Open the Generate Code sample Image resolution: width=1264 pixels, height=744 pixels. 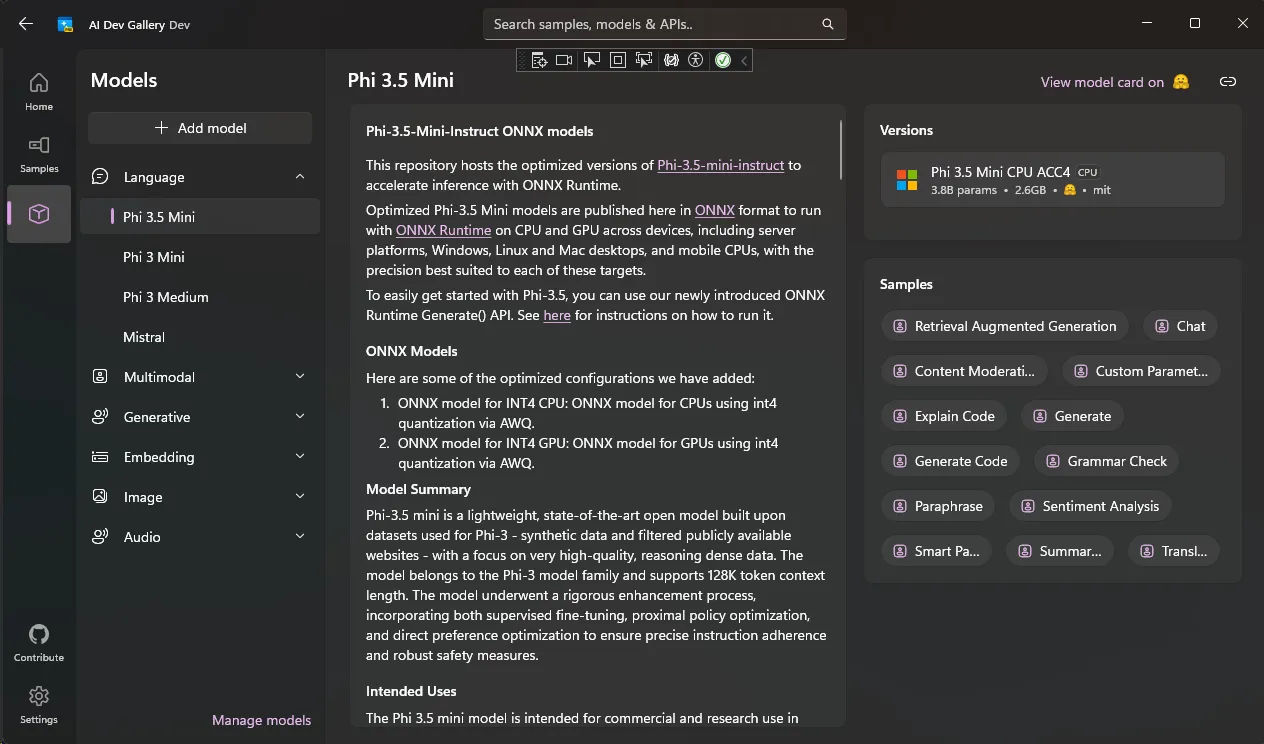pyautogui.click(x=950, y=461)
